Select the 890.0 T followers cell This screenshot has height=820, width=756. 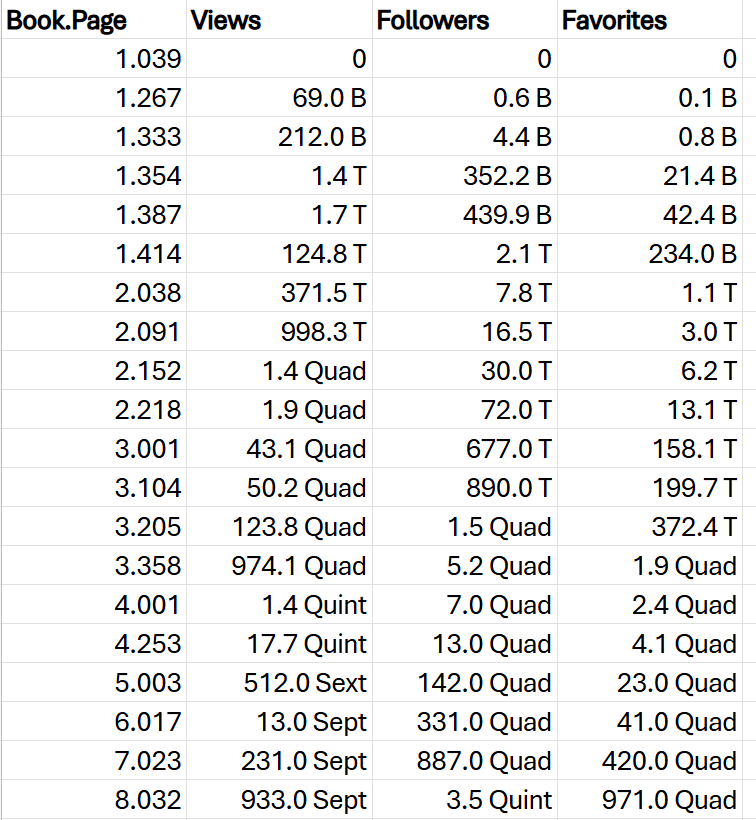465,487
